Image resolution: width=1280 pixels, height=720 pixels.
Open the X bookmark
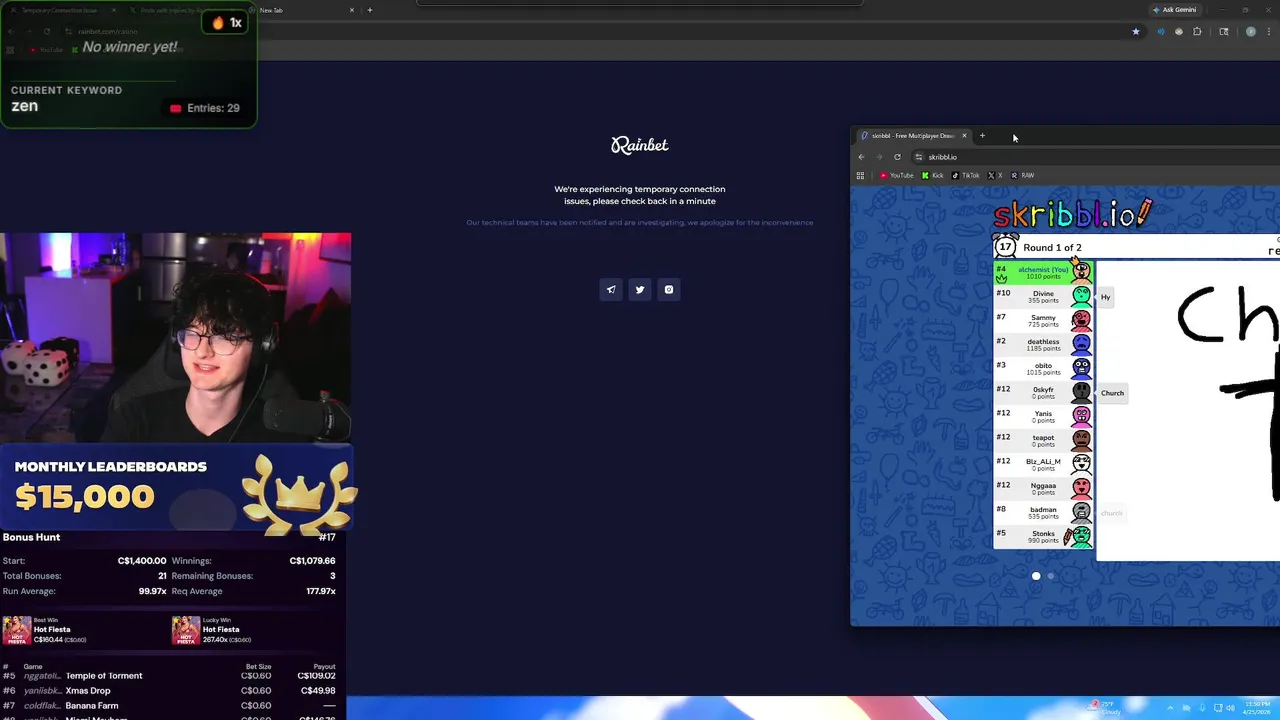point(995,175)
